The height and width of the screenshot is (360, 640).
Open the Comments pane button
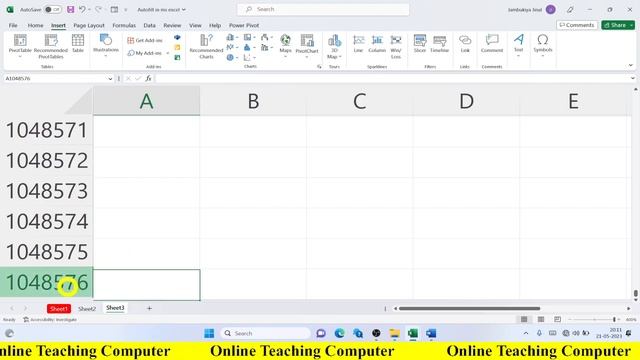(577, 25)
